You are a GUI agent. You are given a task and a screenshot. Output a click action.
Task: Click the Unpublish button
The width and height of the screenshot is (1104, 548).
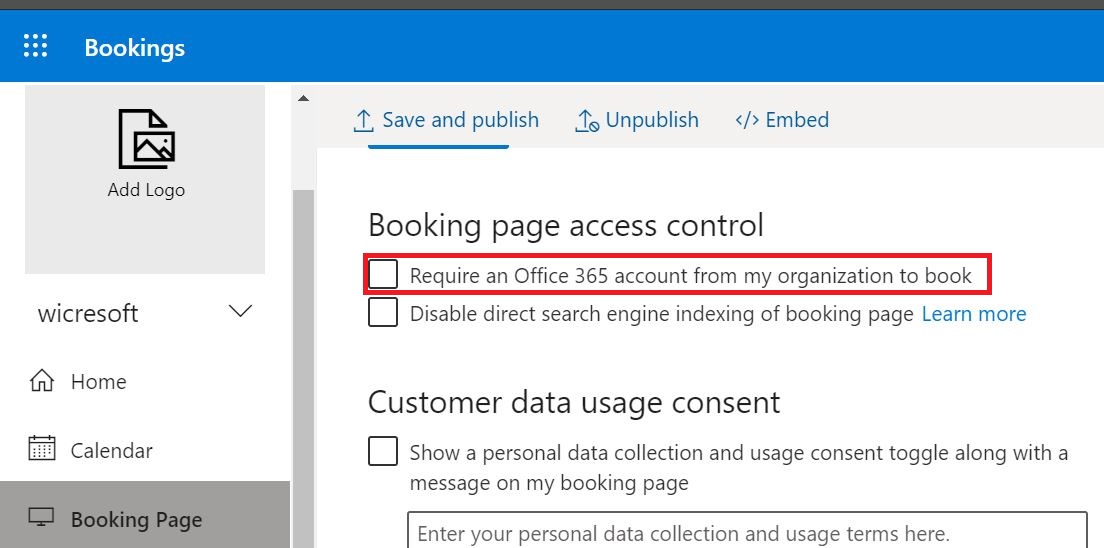pos(637,120)
